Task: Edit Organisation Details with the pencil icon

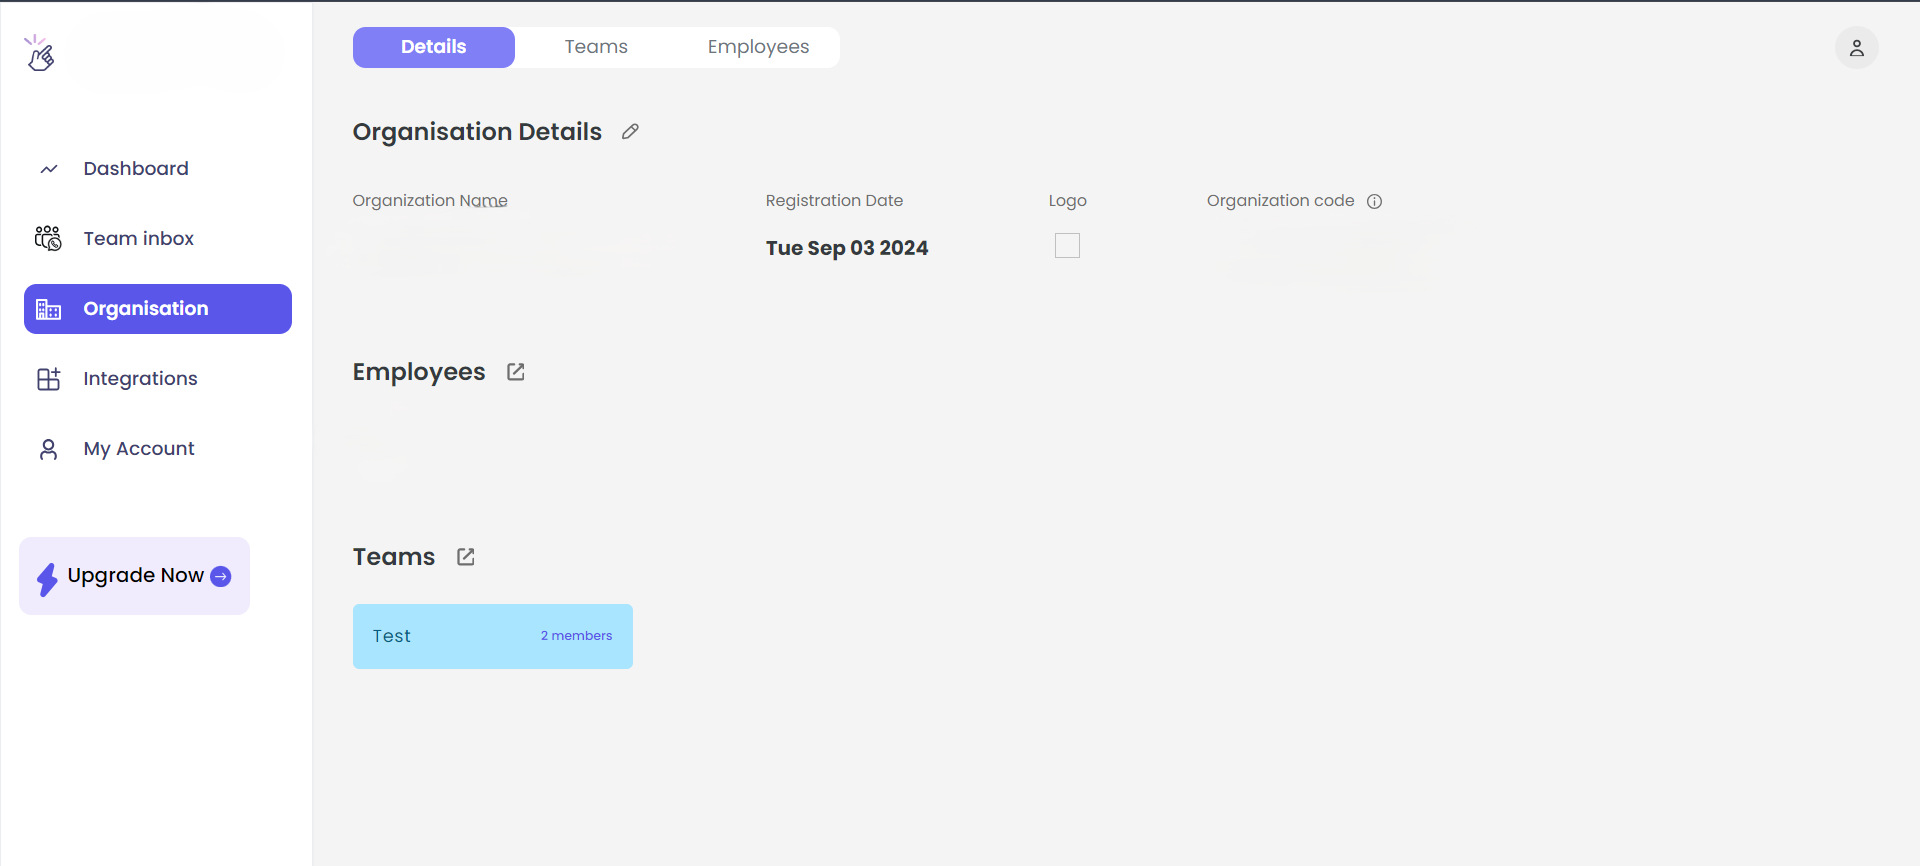Action: click(x=630, y=132)
